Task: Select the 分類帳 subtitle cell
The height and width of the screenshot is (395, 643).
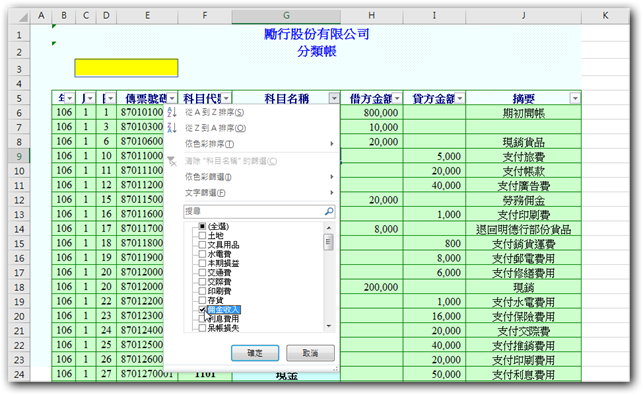Action: [x=317, y=51]
